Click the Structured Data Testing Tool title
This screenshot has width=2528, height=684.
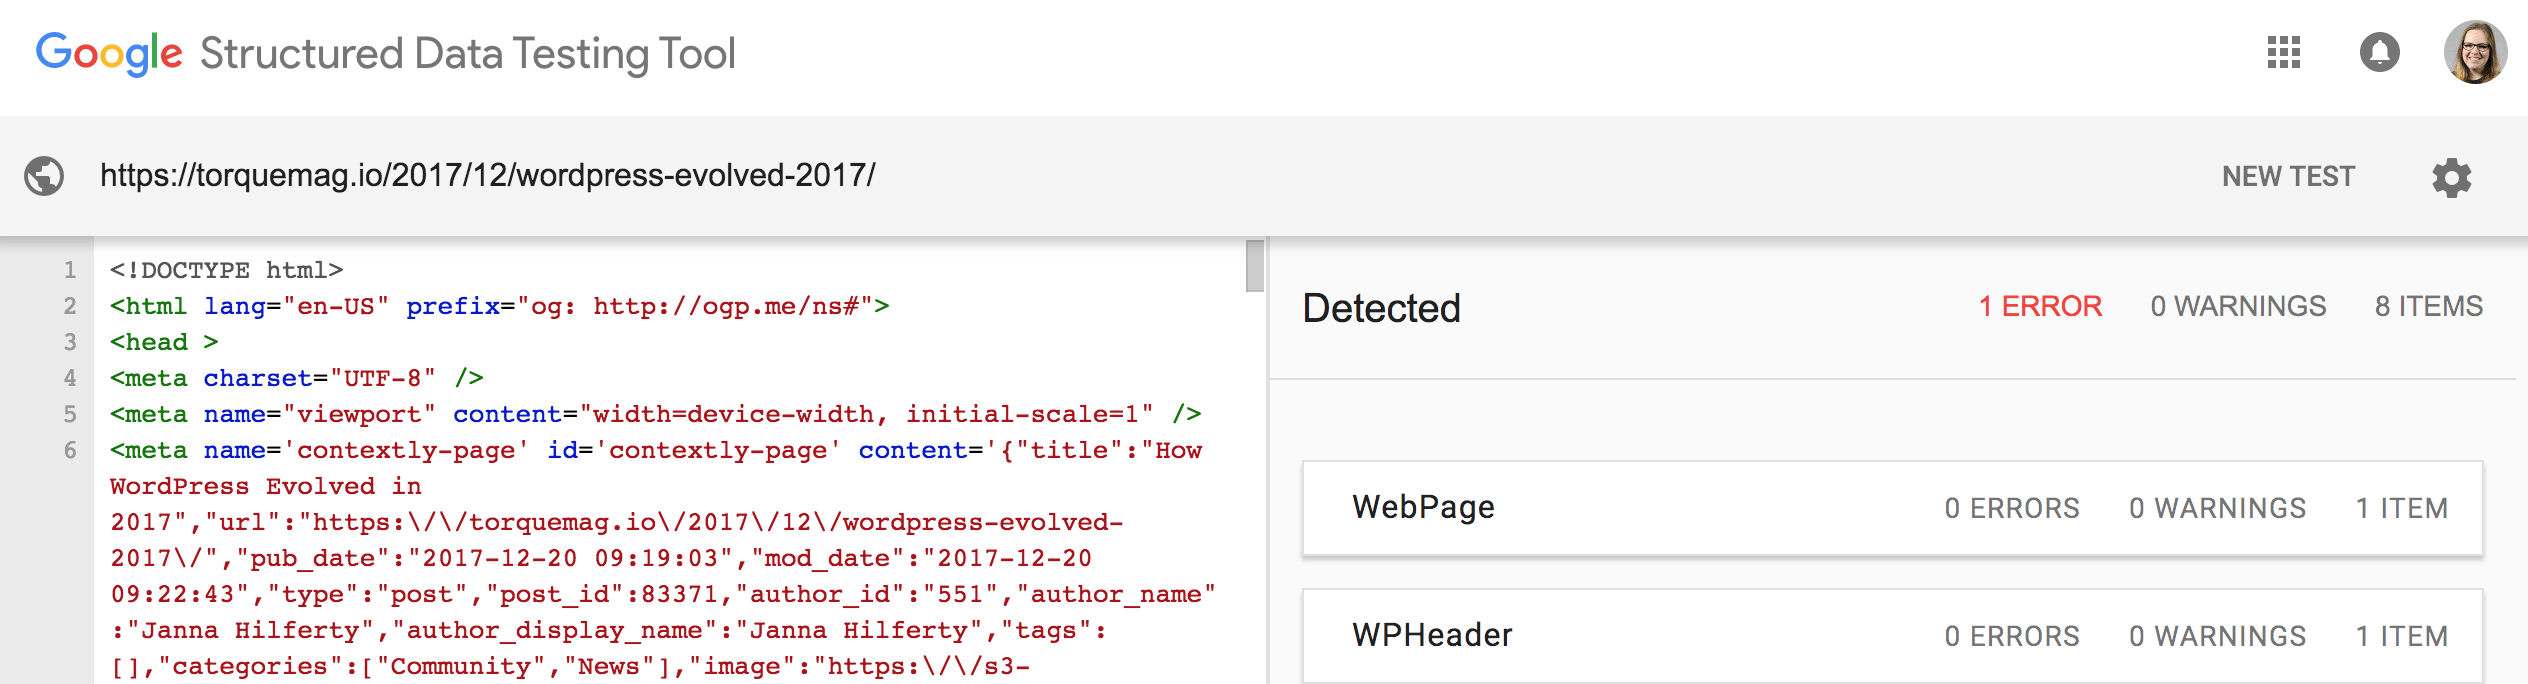coord(467,54)
